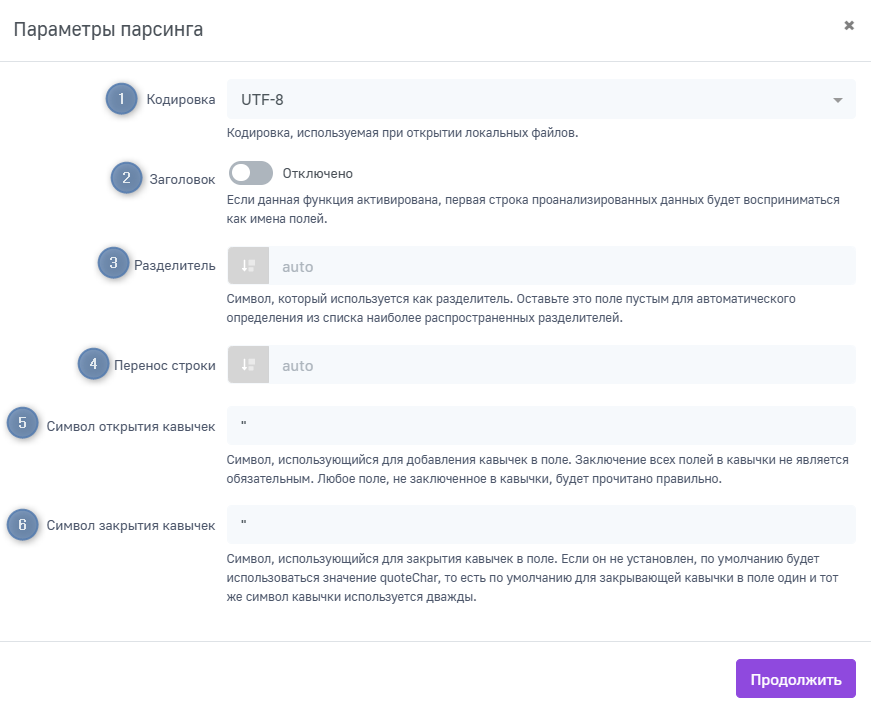Click badge 5 by Символ открытия кавычек
The width and height of the screenshot is (871, 713).
(22, 423)
